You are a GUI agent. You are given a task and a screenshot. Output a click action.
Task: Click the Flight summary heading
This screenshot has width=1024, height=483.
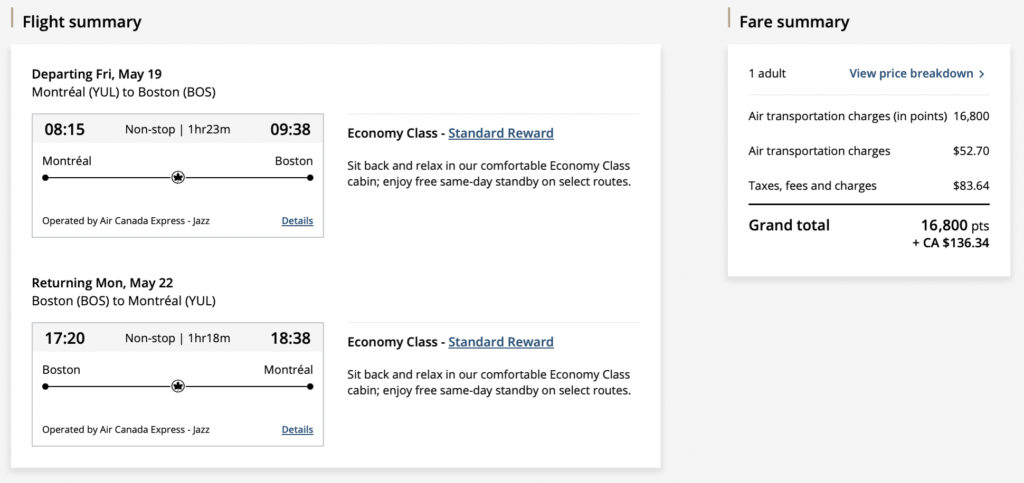(82, 22)
